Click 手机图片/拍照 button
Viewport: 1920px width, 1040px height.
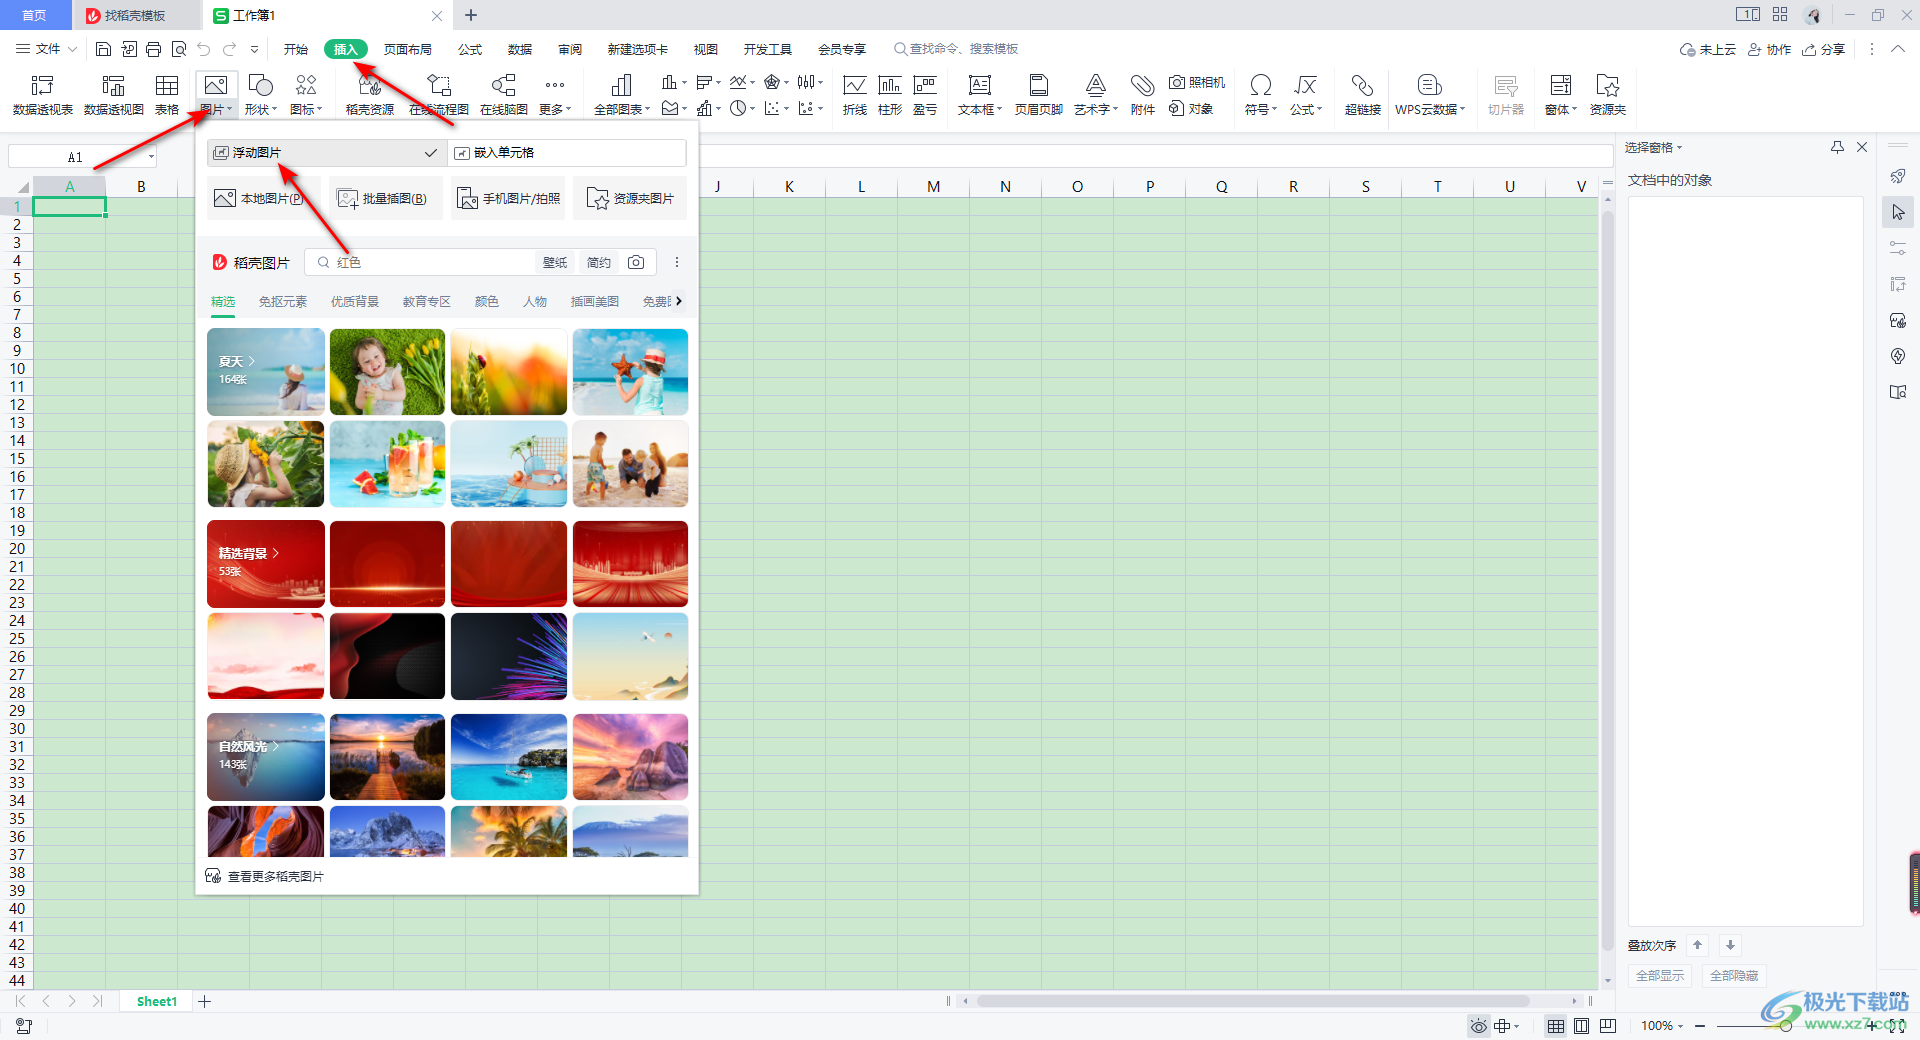(508, 198)
